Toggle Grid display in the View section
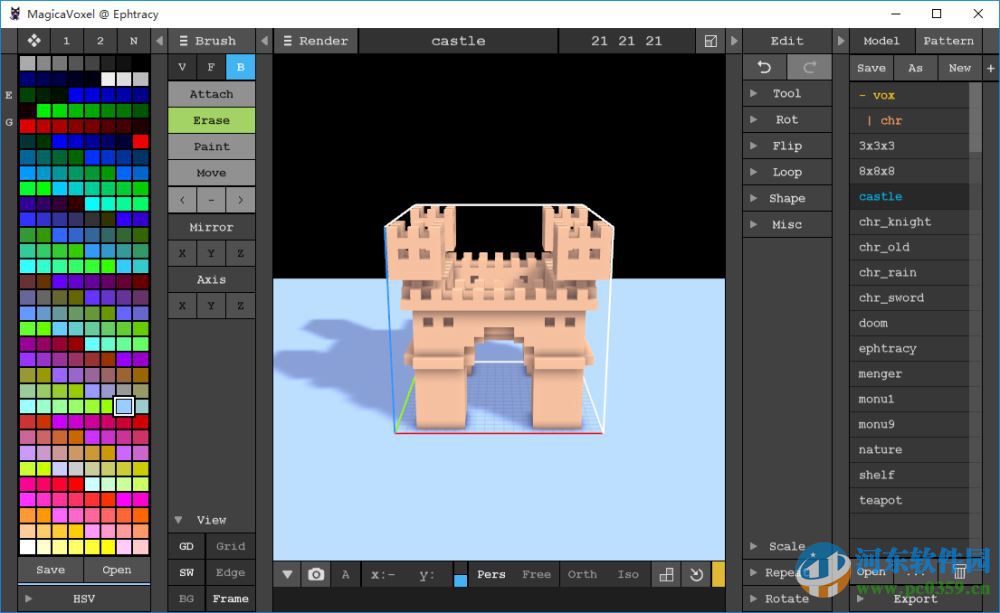 point(230,546)
